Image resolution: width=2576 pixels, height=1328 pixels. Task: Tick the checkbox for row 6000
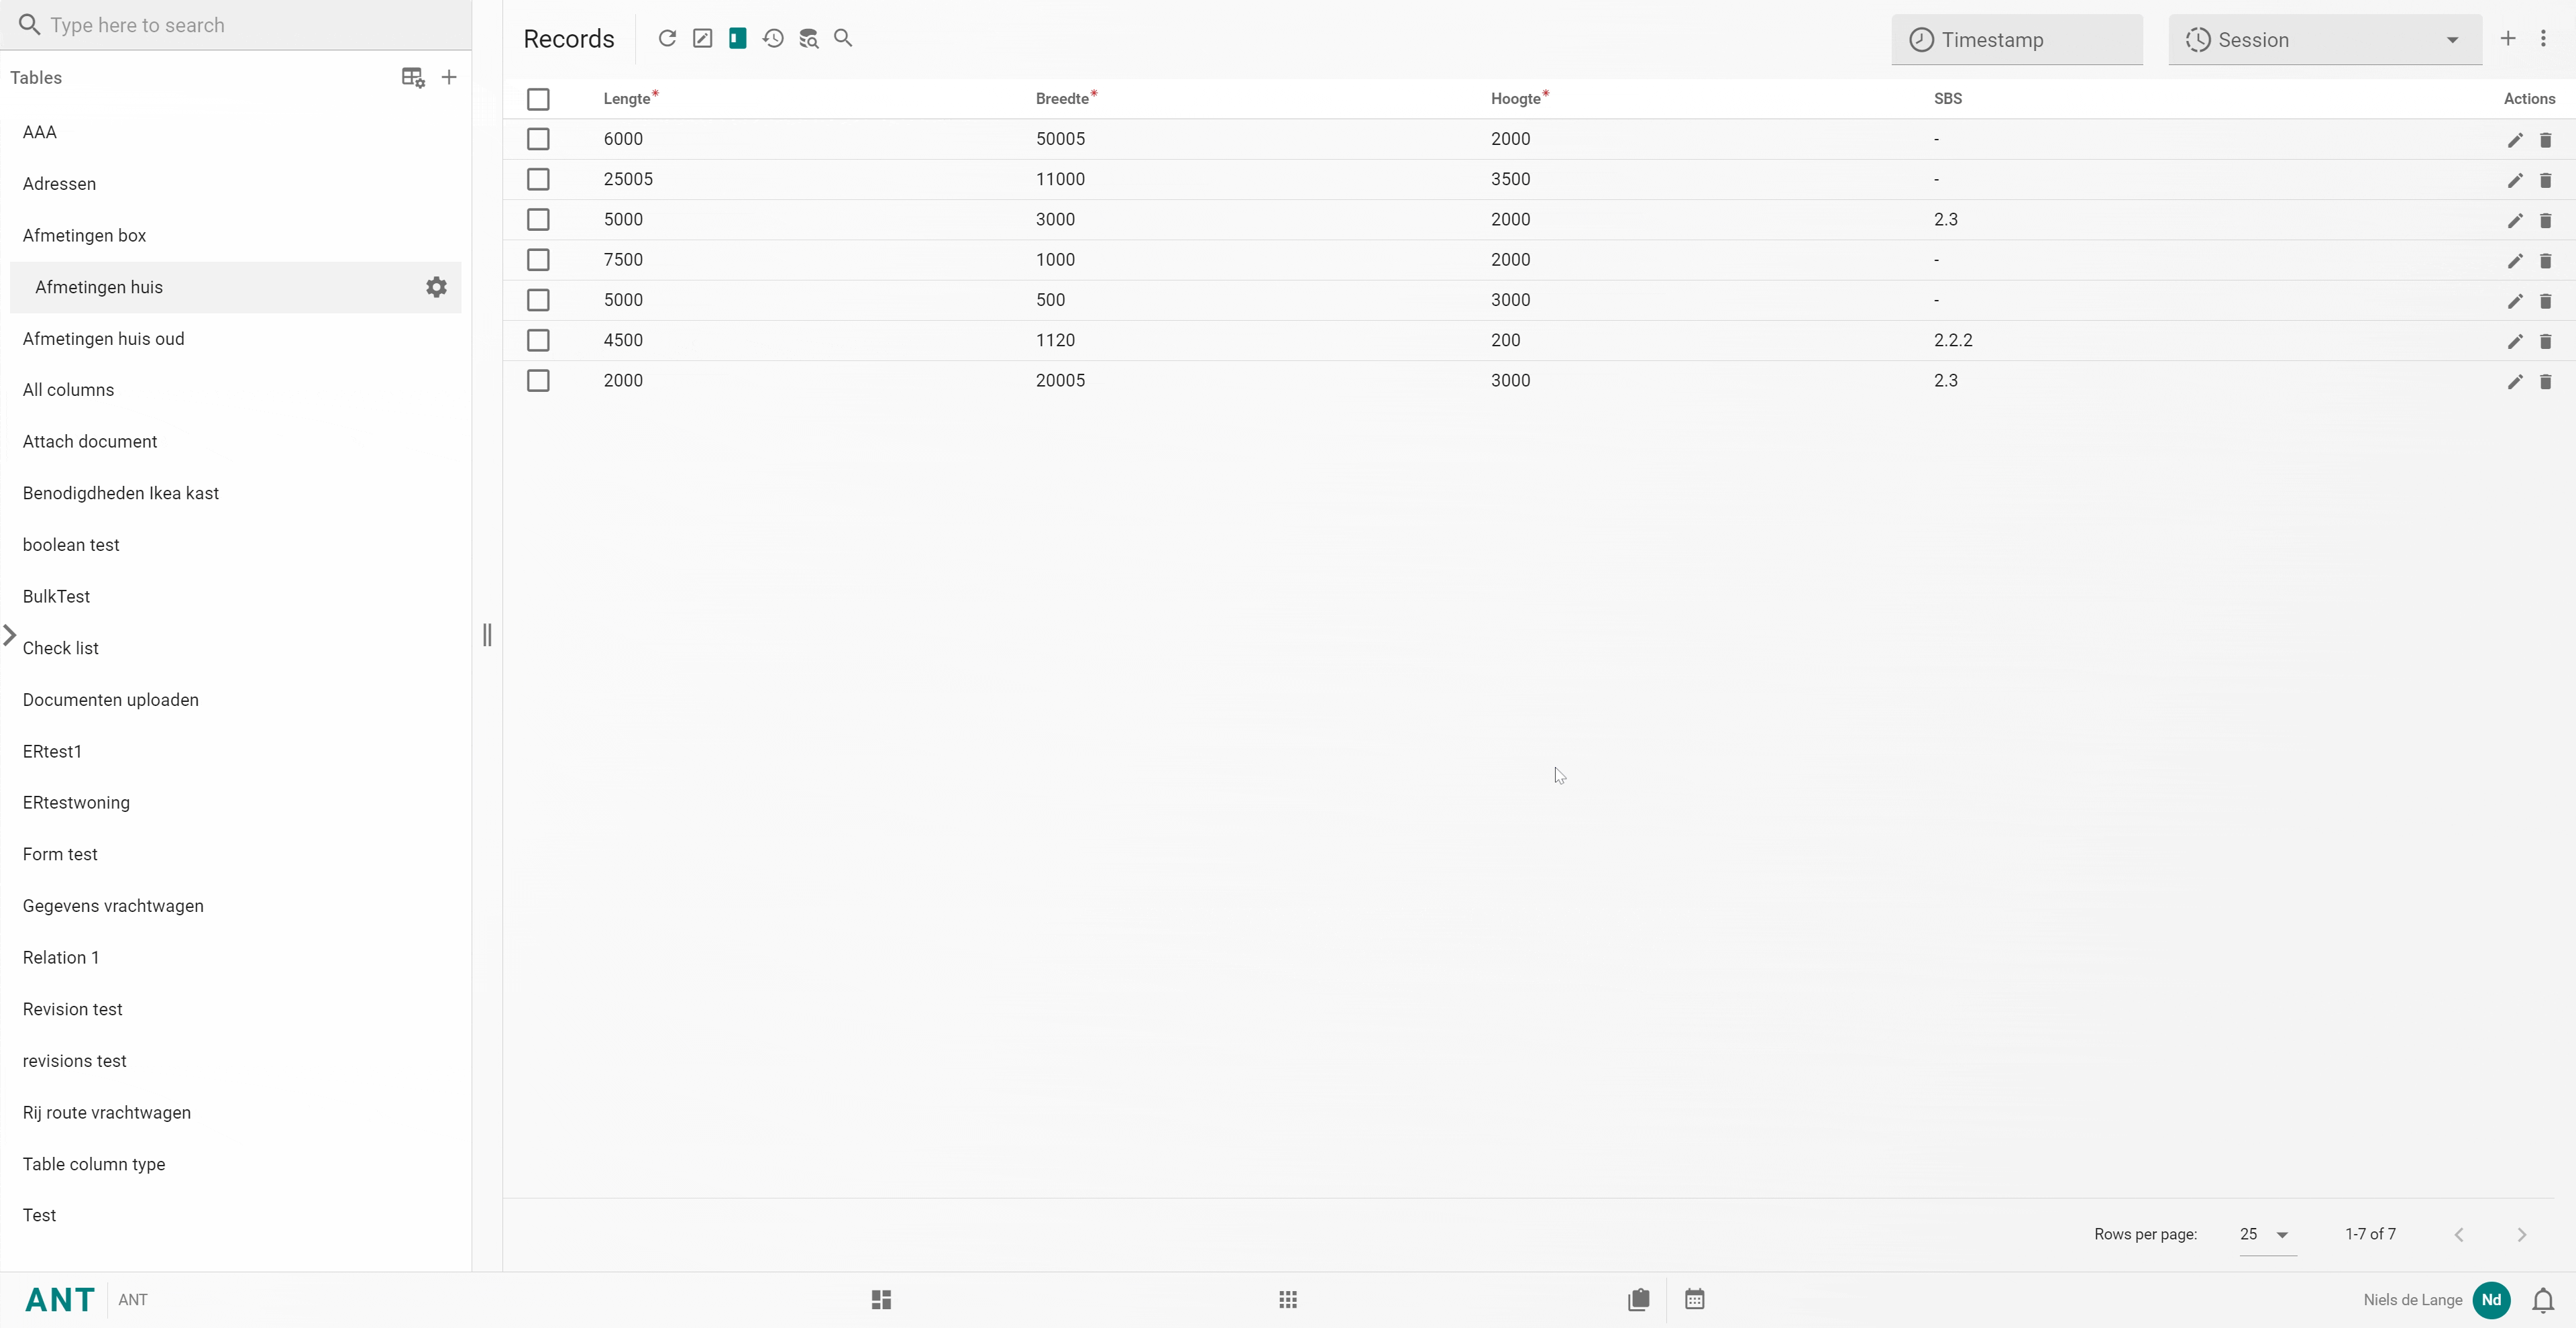[x=538, y=139]
